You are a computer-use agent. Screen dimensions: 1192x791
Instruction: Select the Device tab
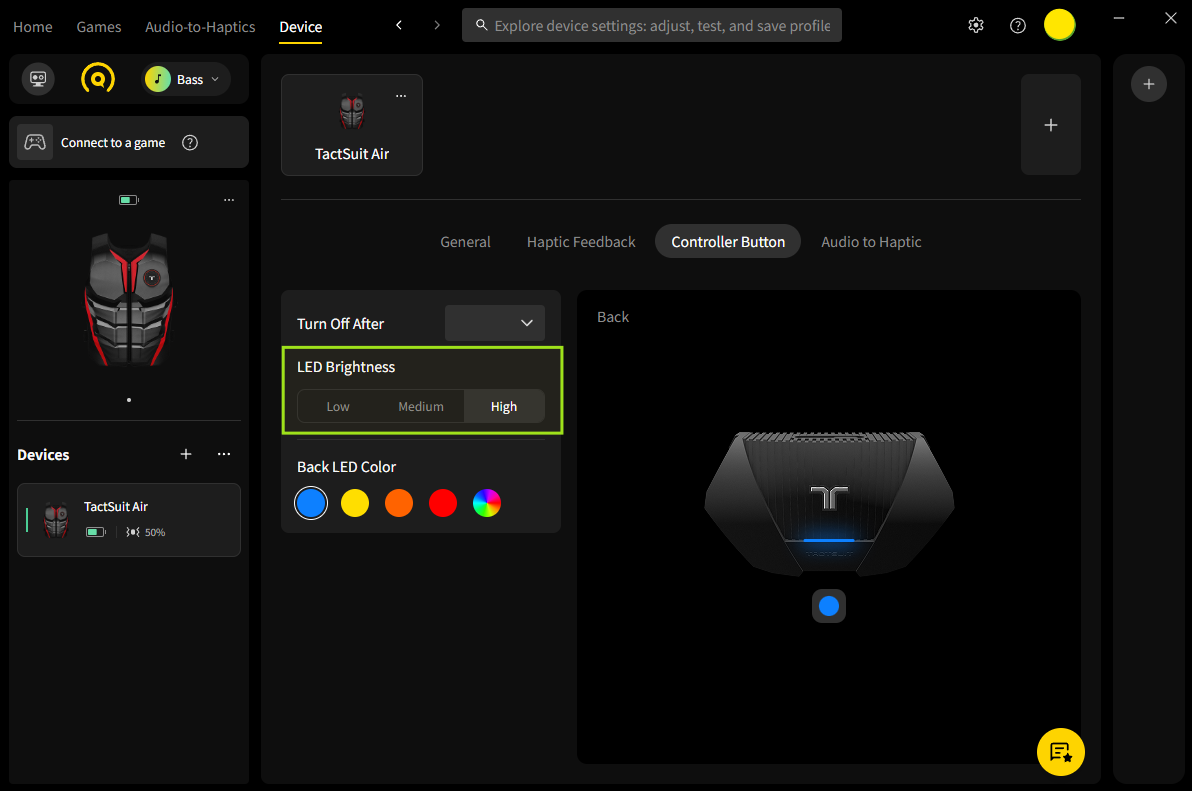pyautogui.click(x=301, y=27)
